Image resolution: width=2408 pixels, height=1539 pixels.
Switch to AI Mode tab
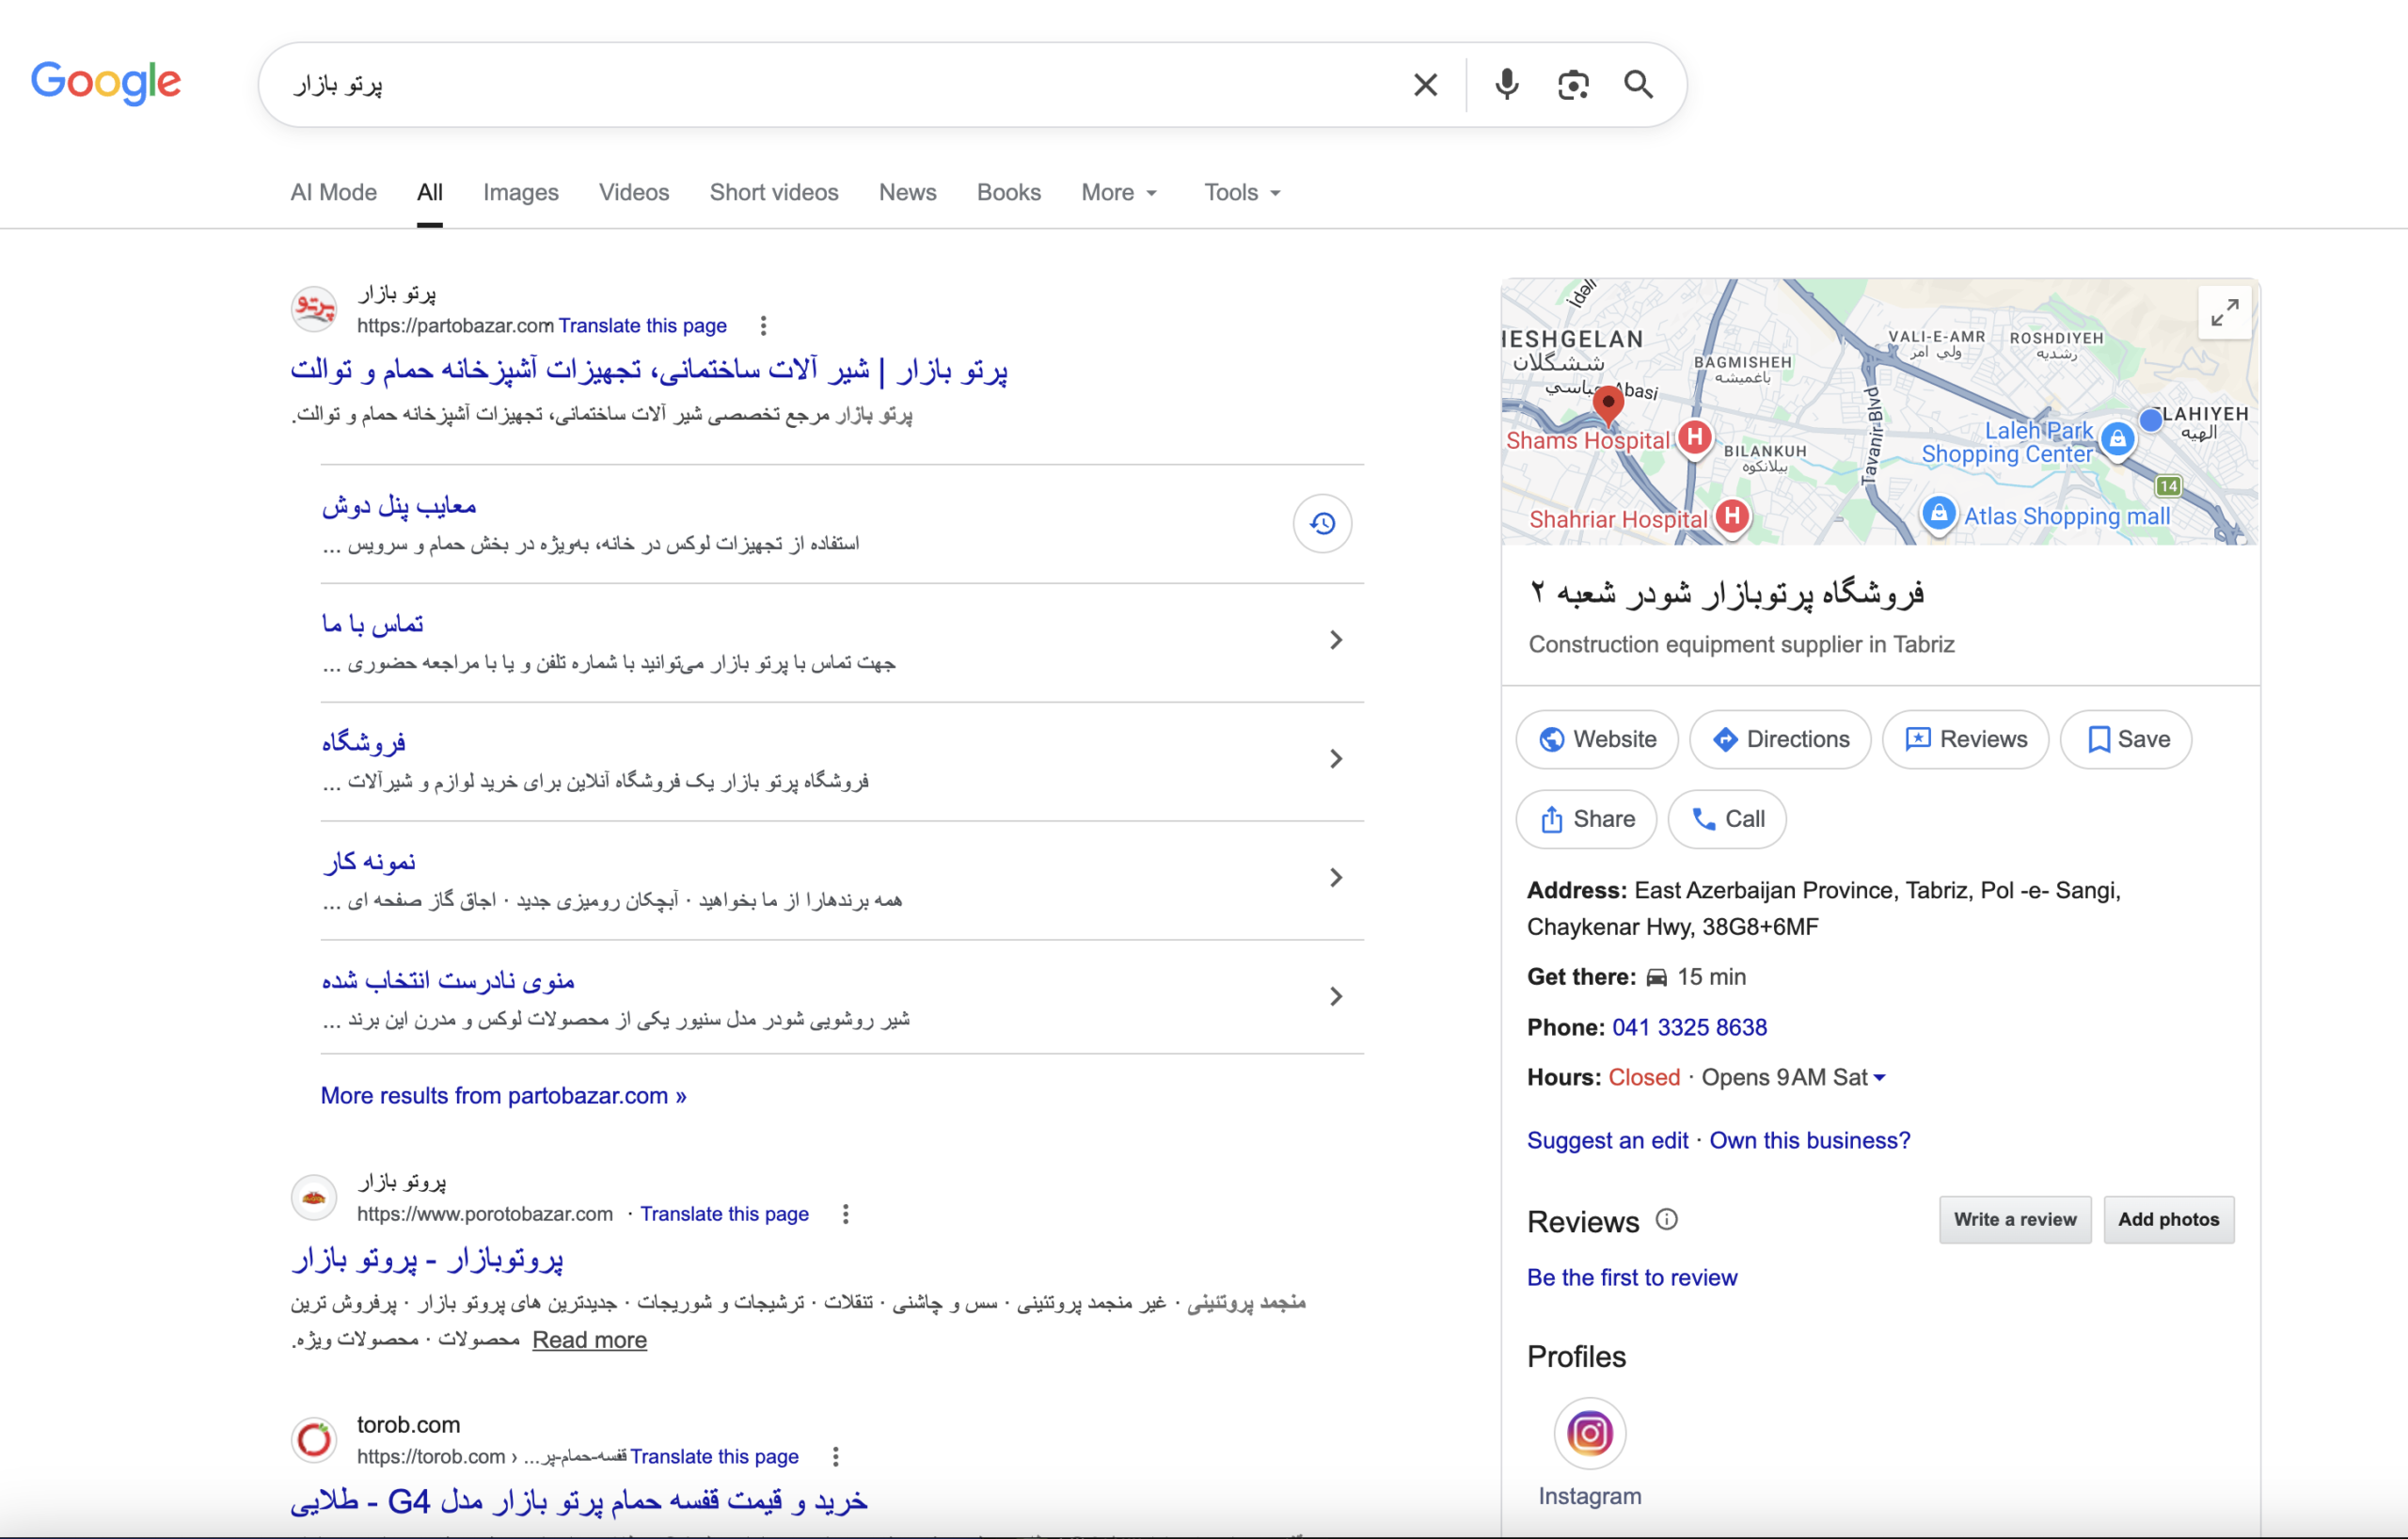pyautogui.click(x=334, y=193)
